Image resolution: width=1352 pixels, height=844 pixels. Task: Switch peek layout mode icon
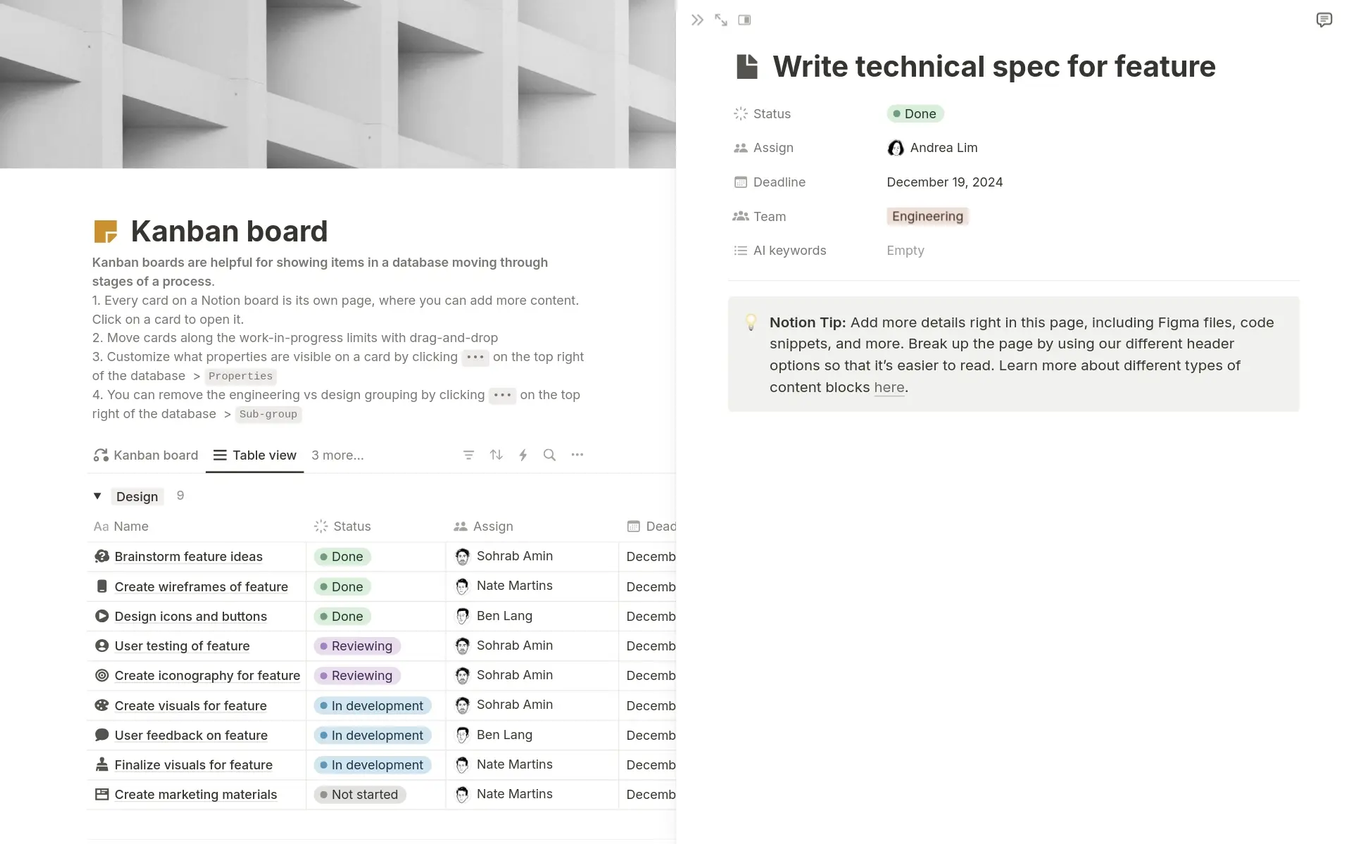tap(744, 20)
